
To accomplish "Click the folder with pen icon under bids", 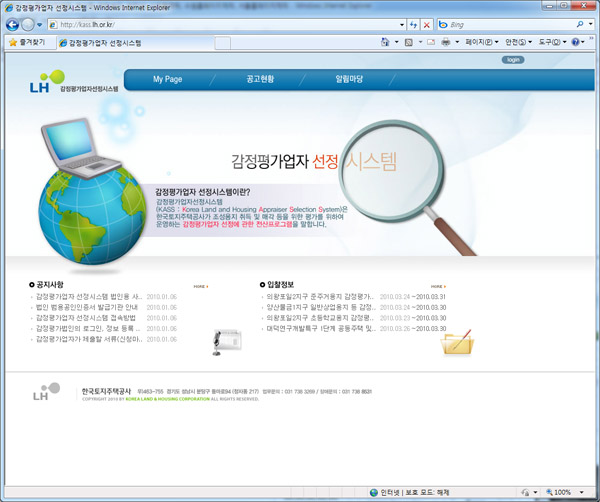I will pos(458,342).
